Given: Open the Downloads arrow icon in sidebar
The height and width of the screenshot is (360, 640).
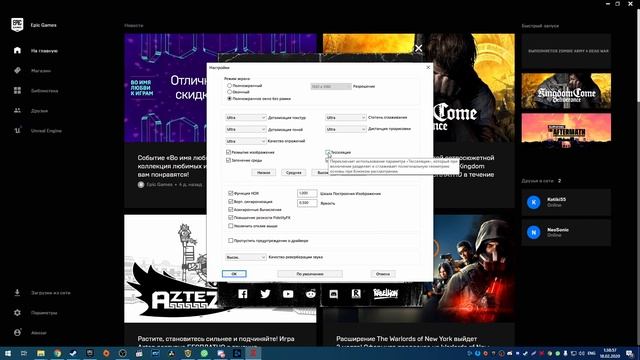Looking at the screenshot, I should pos(17,293).
